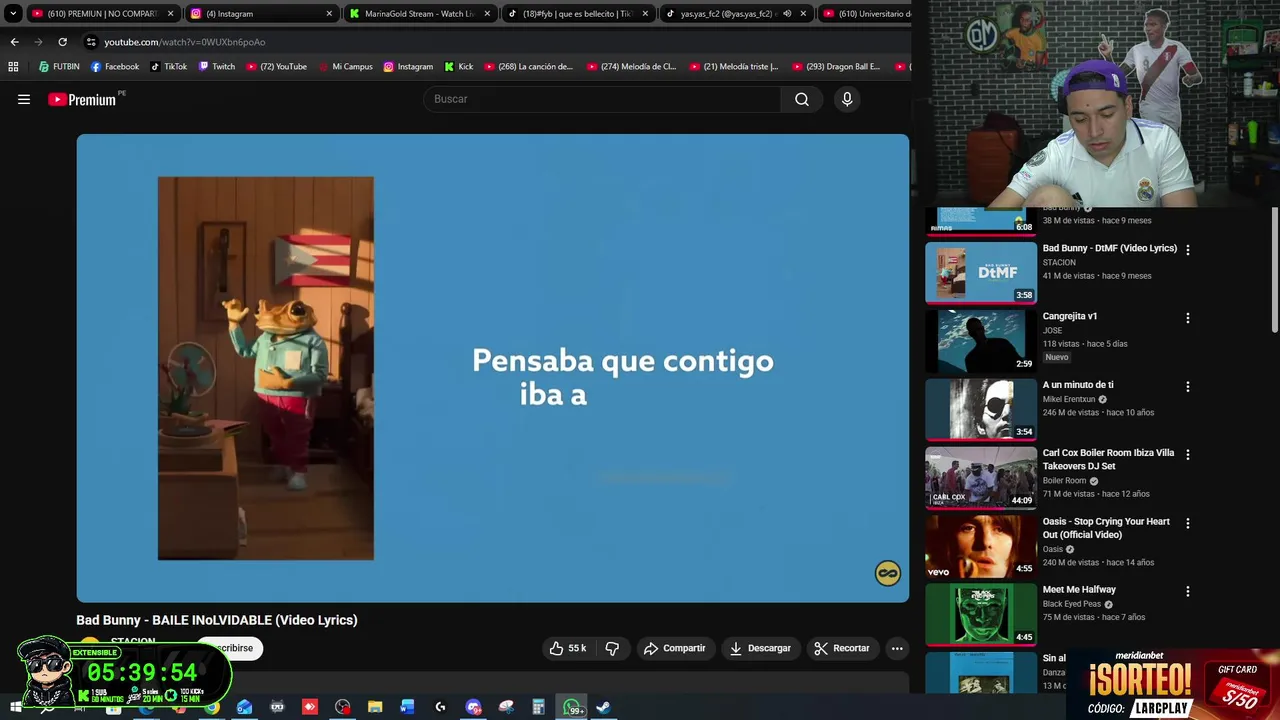Go back in browser history

(x=14, y=42)
